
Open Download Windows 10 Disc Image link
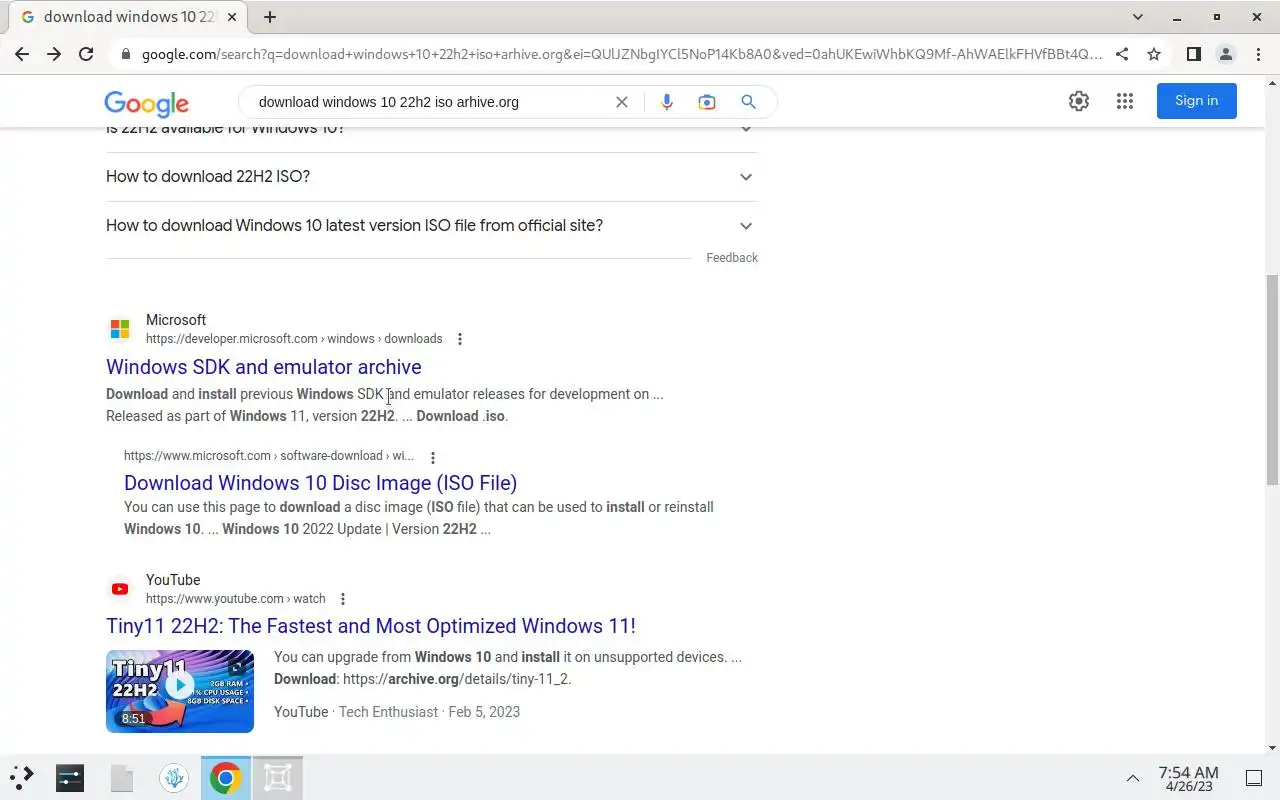pos(320,483)
